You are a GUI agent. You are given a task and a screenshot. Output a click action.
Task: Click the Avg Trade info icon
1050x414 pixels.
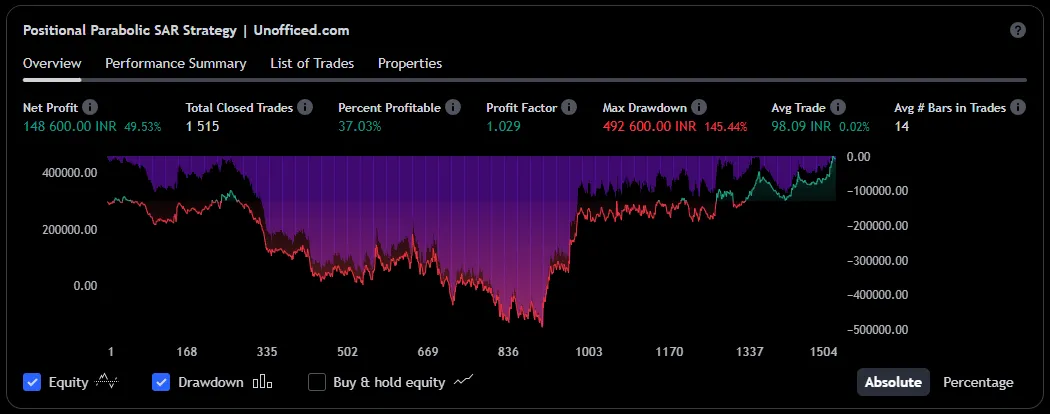[838, 107]
